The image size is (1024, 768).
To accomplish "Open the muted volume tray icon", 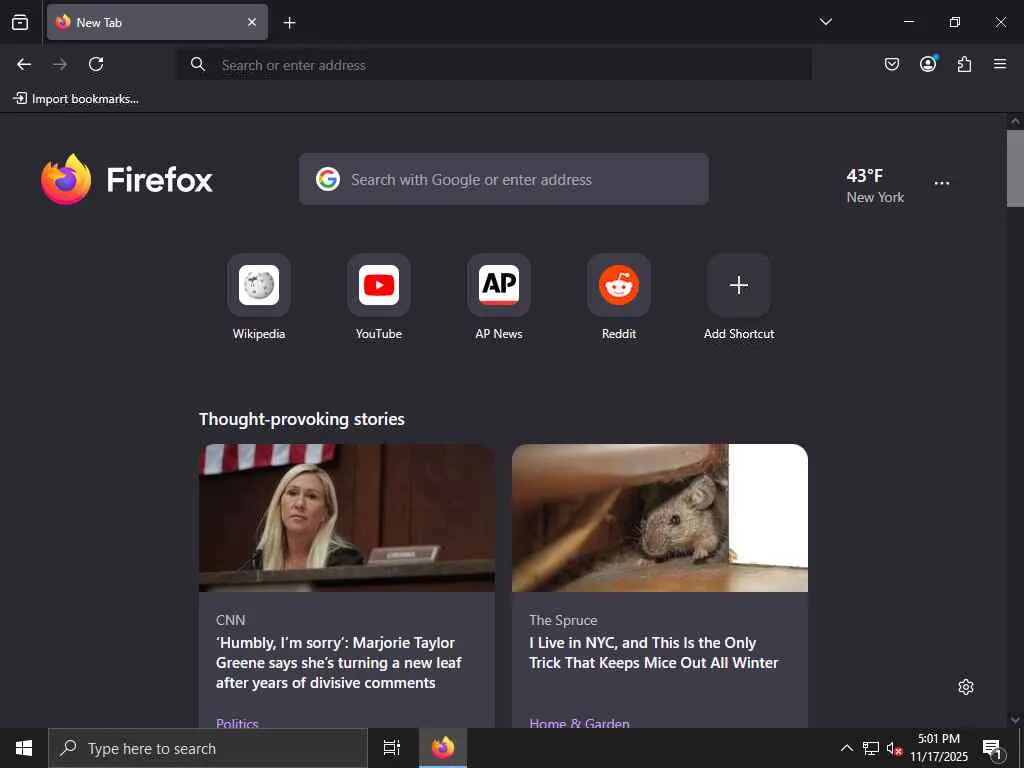I will (x=894, y=748).
